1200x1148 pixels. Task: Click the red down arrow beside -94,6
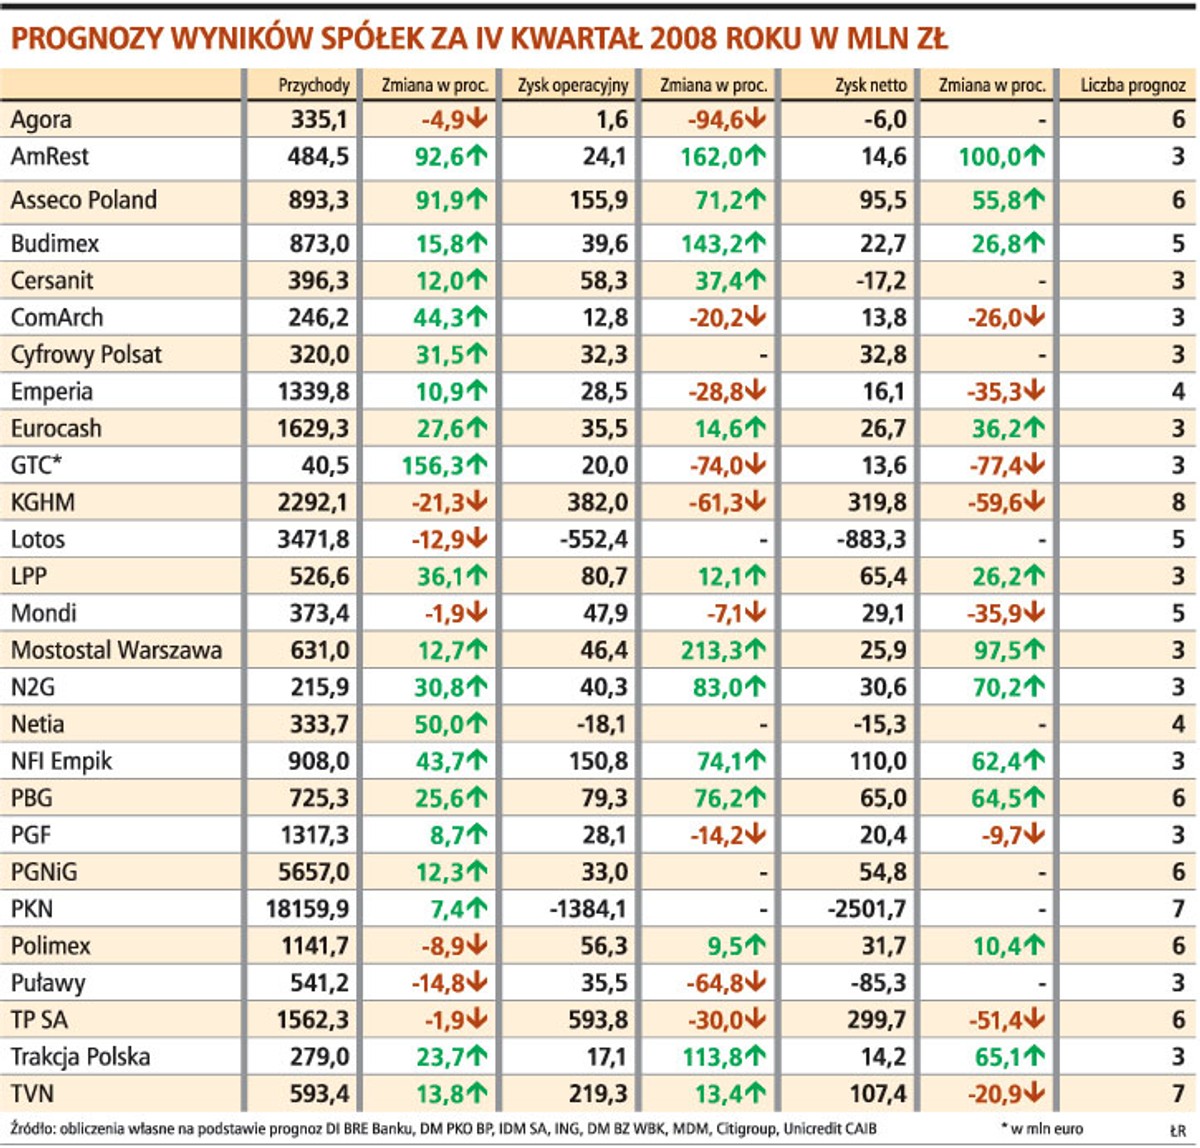tap(755, 118)
